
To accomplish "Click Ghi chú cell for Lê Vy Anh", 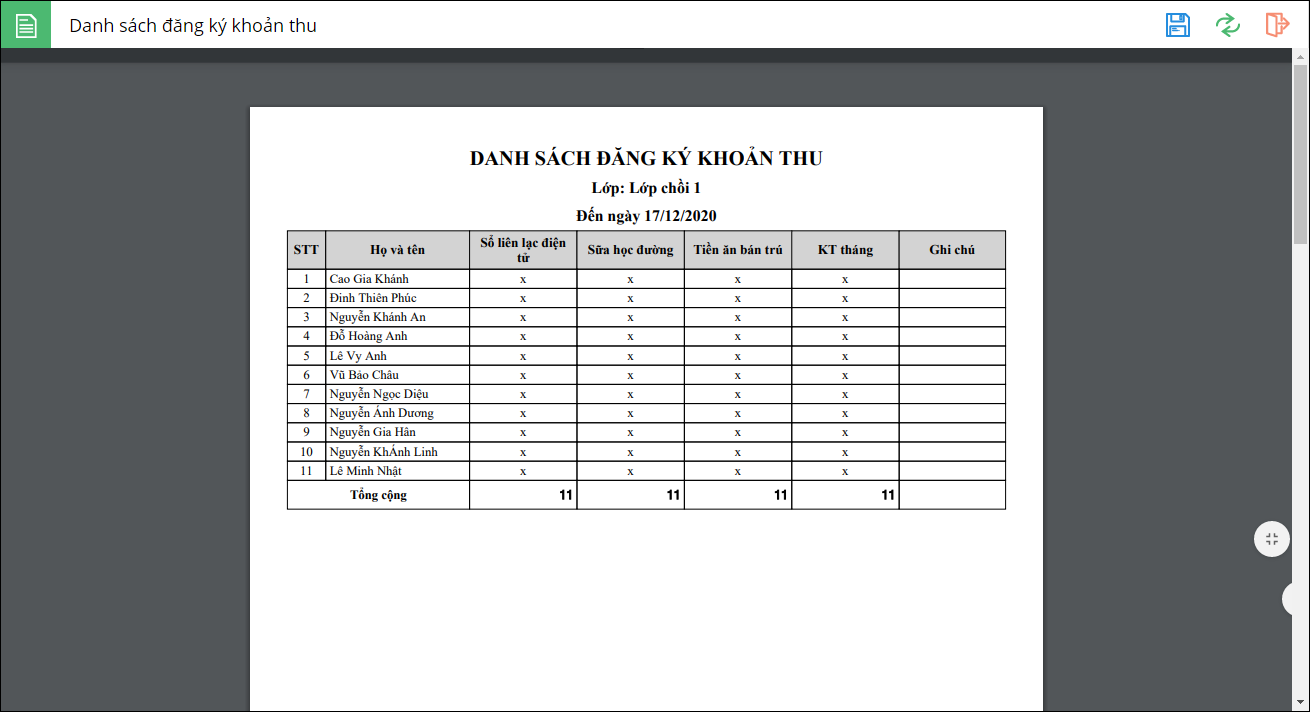I will pyautogui.click(x=952, y=356).
